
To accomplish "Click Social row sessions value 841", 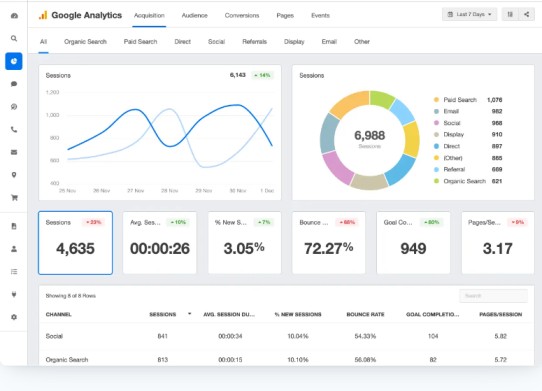I will [x=162, y=336].
